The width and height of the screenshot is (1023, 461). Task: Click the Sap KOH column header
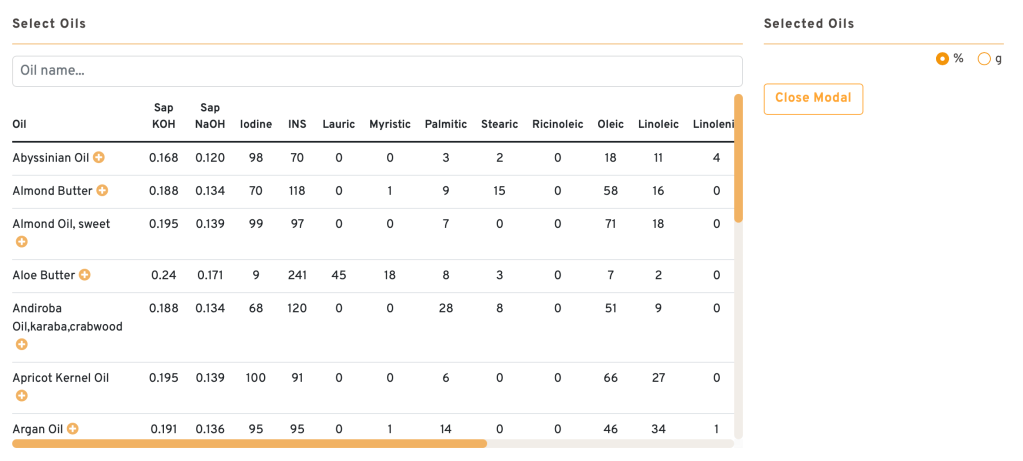point(164,116)
